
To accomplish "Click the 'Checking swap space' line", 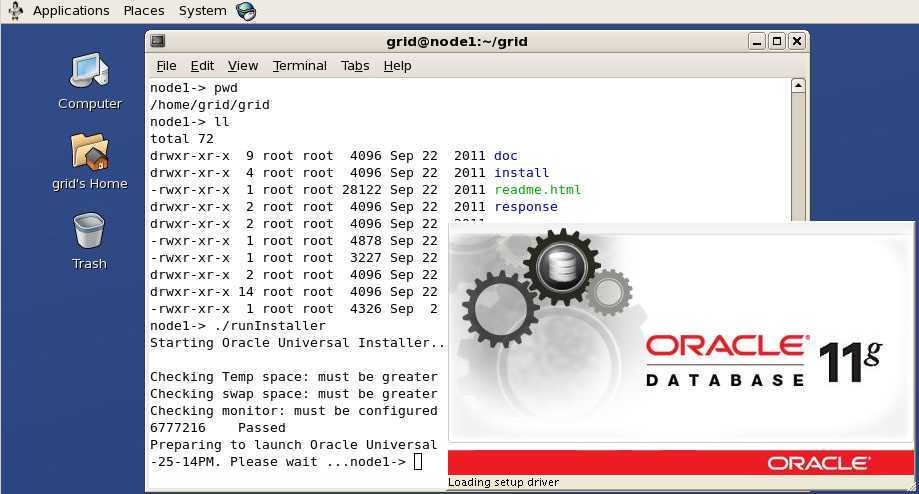I will [294, 394].
